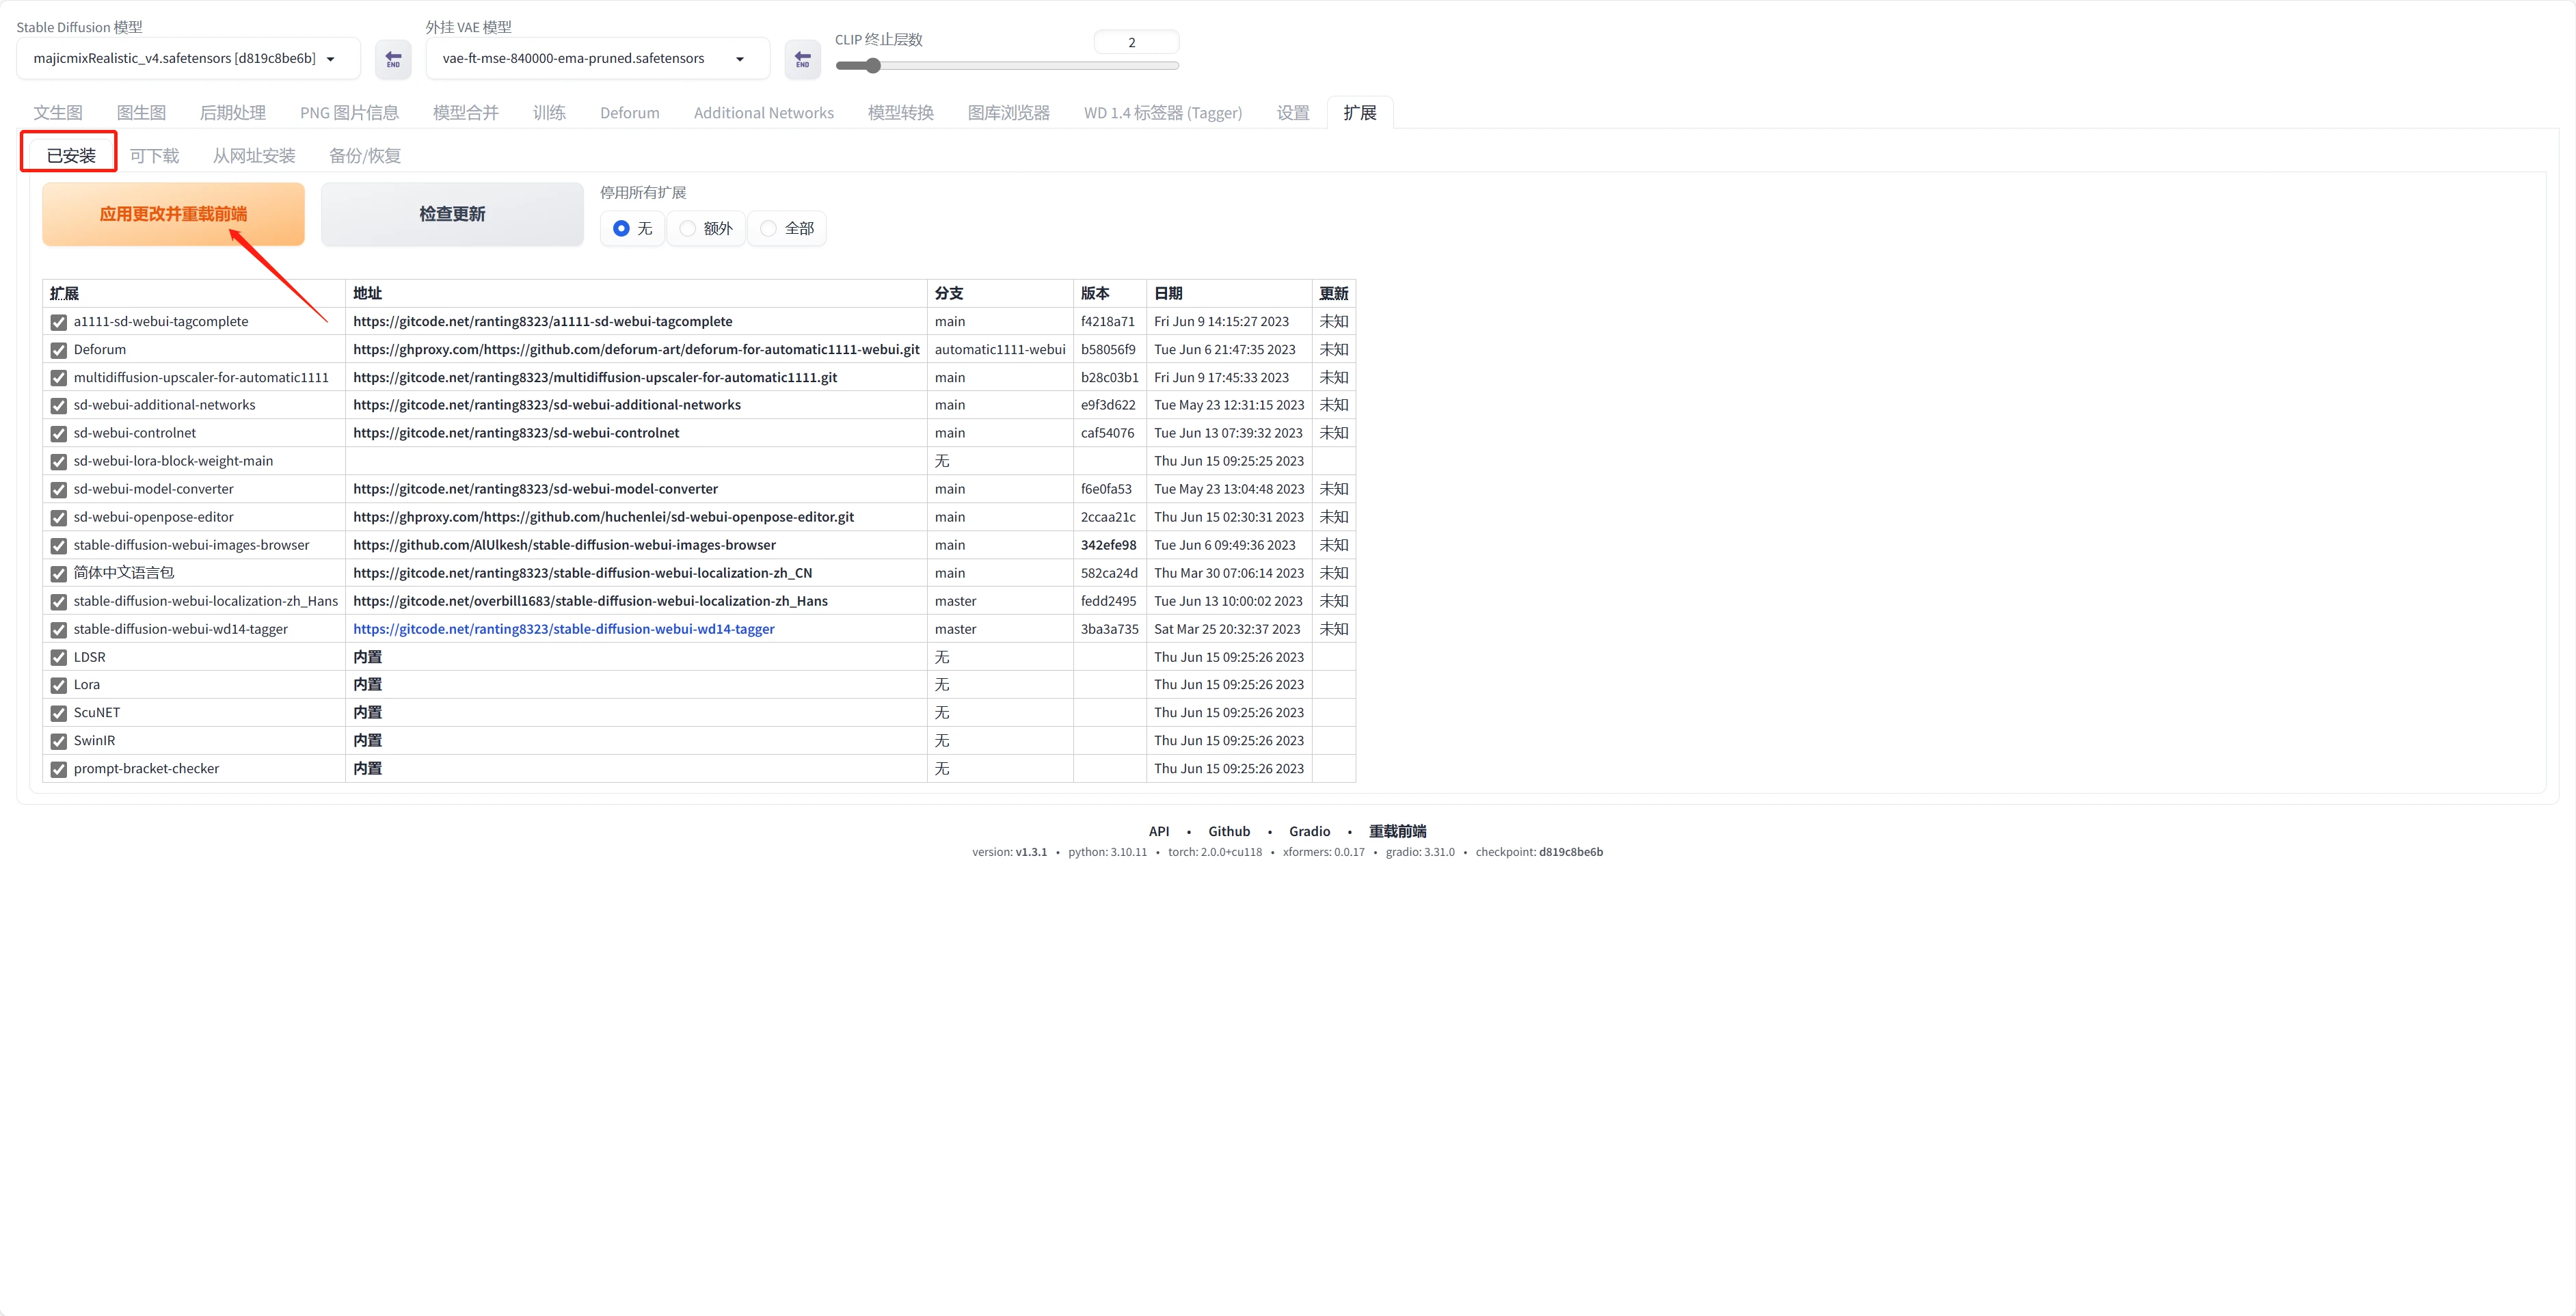The height and width of the screenshot is (1316, 2576).
Task: Click the automatic1111-webui branch cell
Action: [x=1000, y=349]
